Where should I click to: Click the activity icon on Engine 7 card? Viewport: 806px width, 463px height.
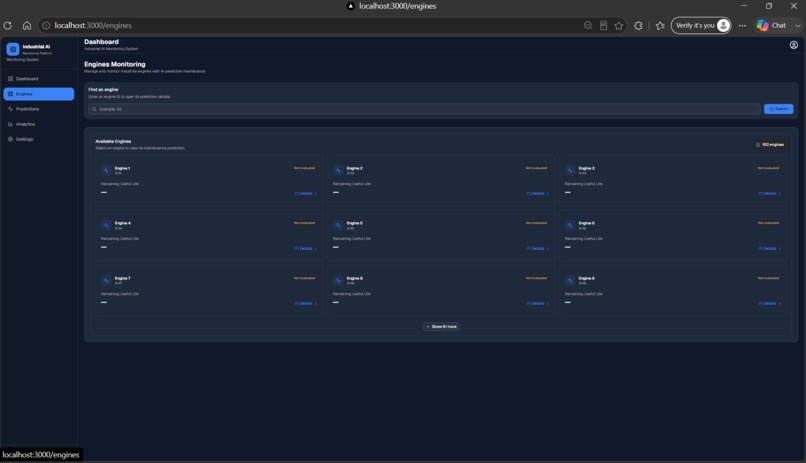pos(106,281)
